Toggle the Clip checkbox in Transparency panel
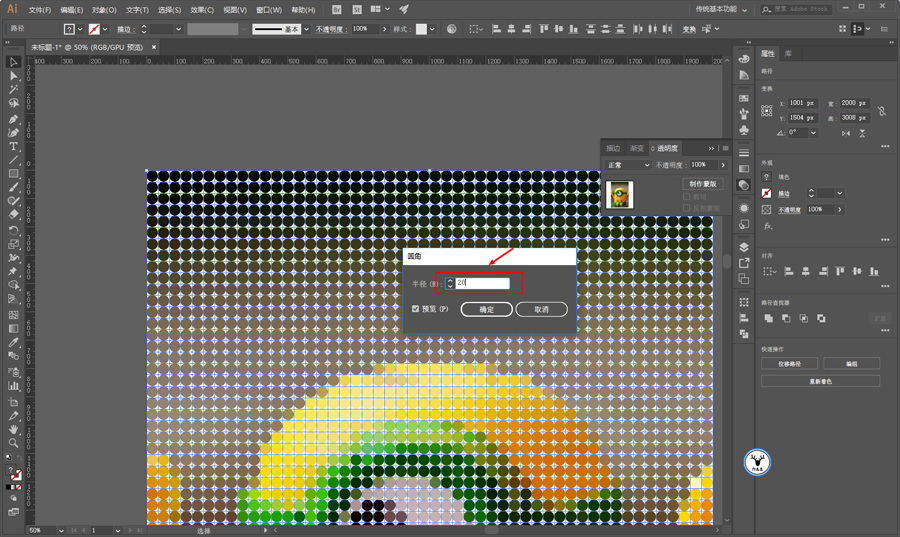Screen dimensions: 900x537 686,197
